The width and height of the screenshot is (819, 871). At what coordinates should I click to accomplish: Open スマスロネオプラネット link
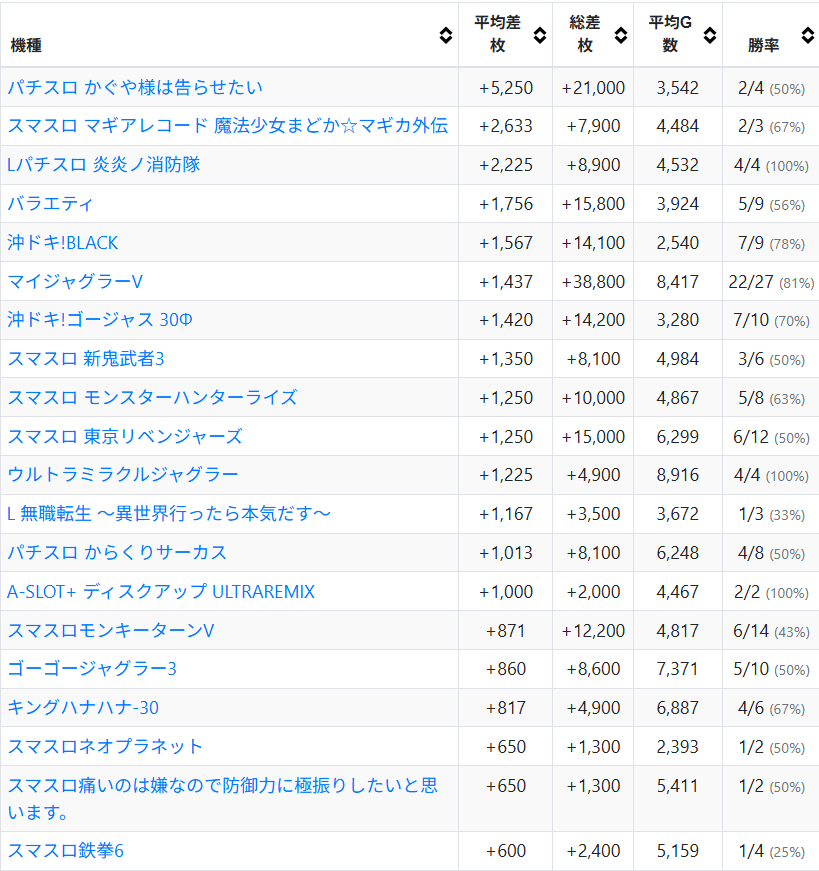click(105, 747)
